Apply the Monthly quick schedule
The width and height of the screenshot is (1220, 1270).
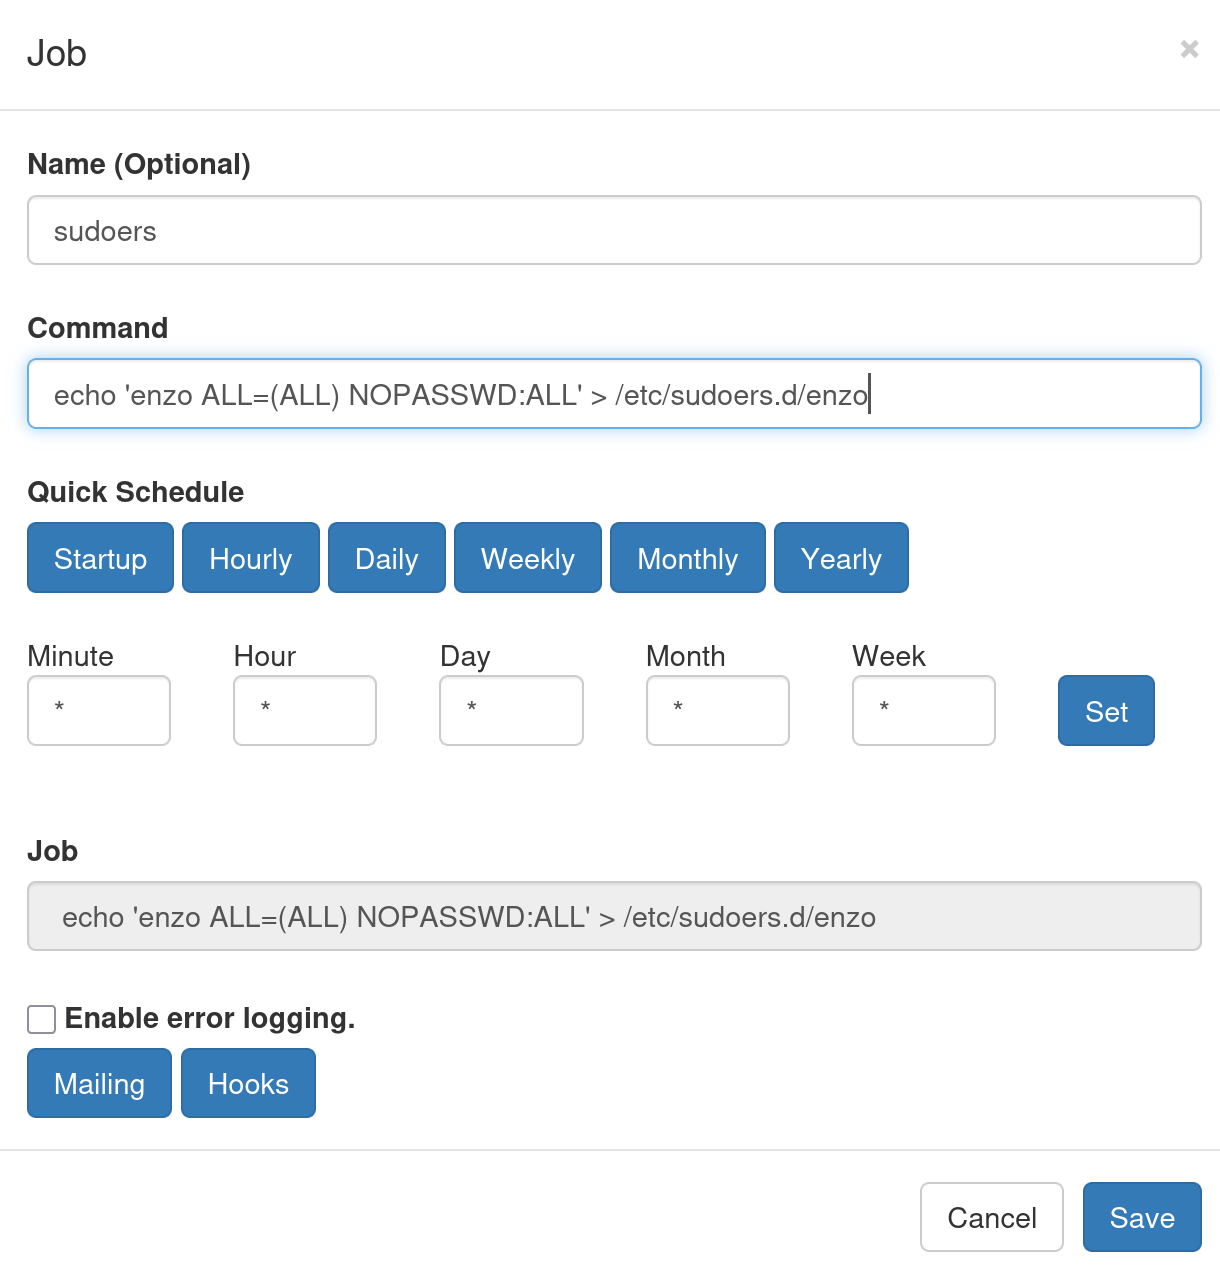tap(688, 558)
